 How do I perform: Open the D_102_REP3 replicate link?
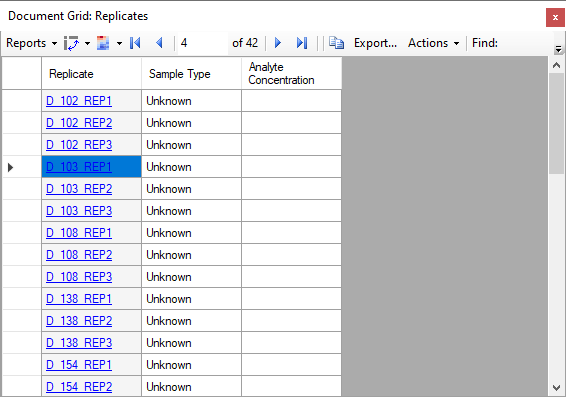tap(79, 145)
